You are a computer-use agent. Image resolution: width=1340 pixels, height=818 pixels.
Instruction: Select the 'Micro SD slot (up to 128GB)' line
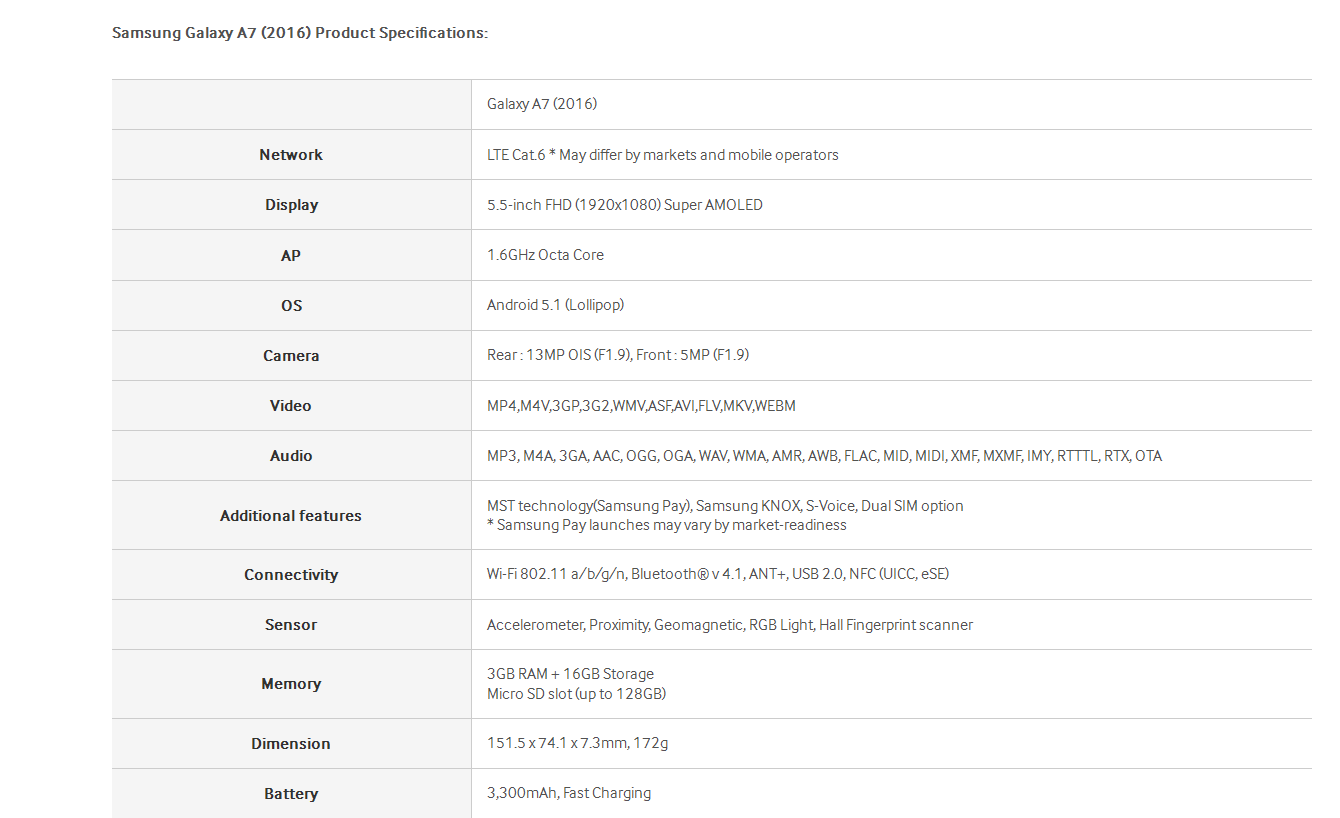click(x=577, y=694)
